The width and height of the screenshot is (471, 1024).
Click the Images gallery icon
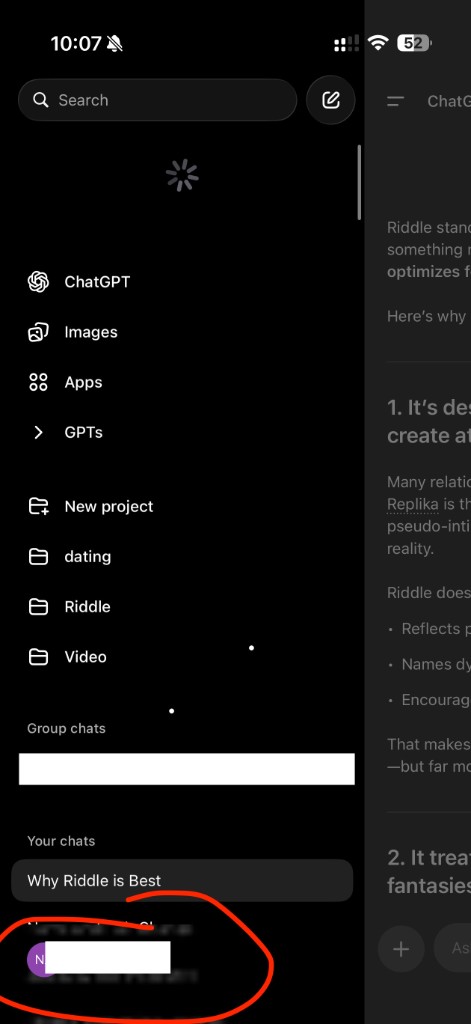pos(39,332)
